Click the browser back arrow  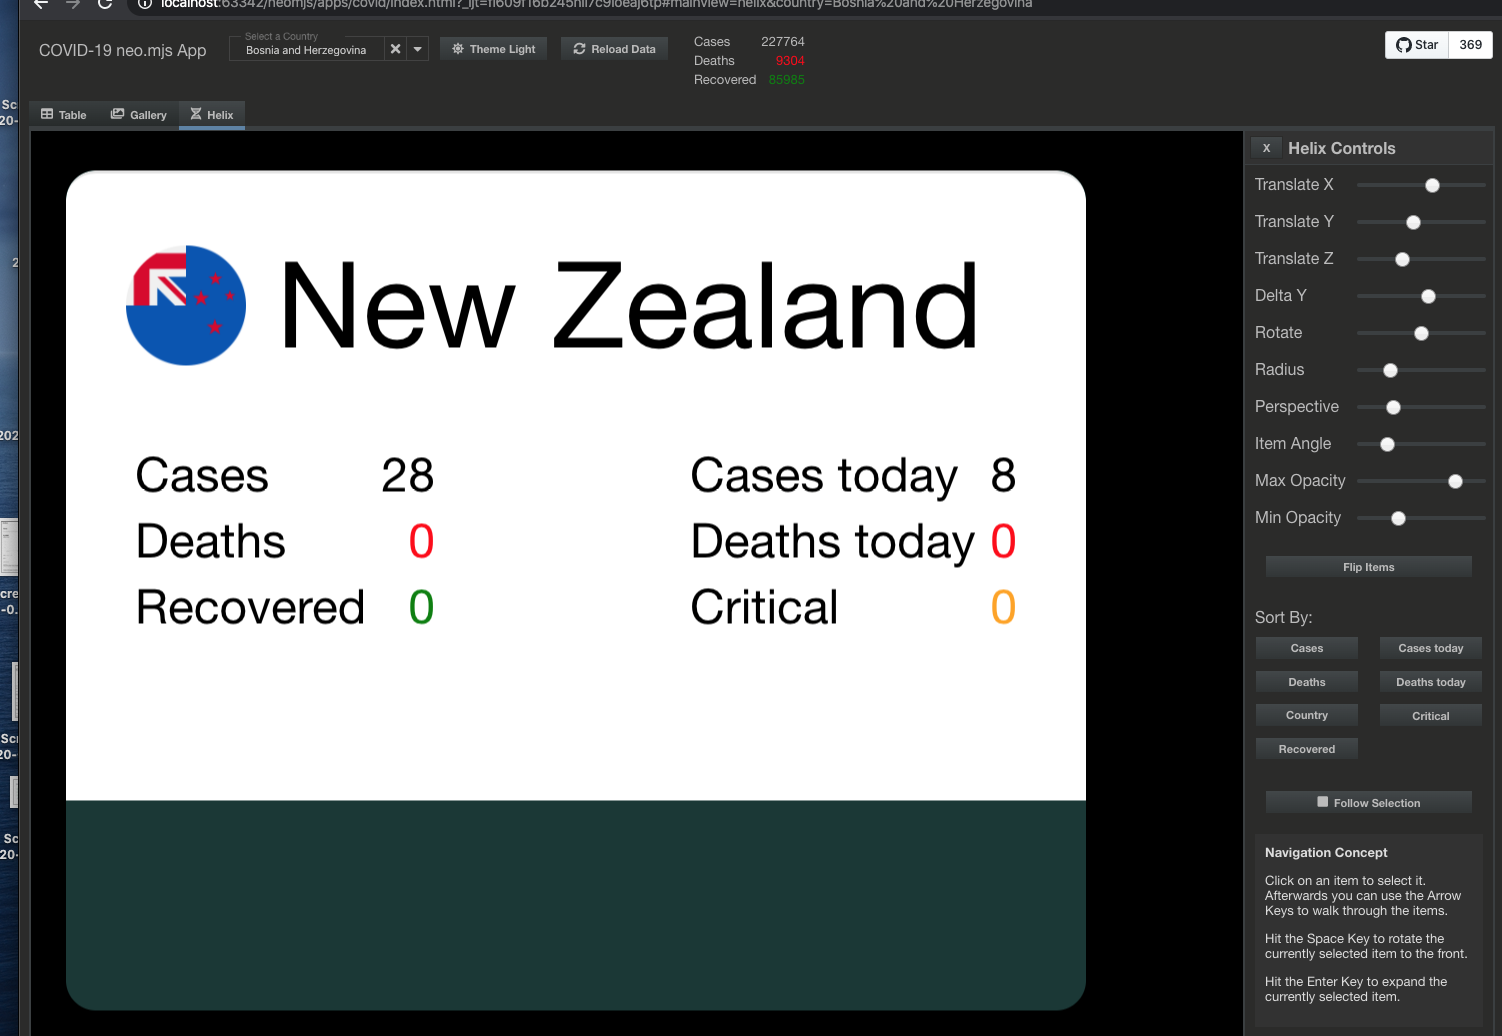click(x=41, y=4)
